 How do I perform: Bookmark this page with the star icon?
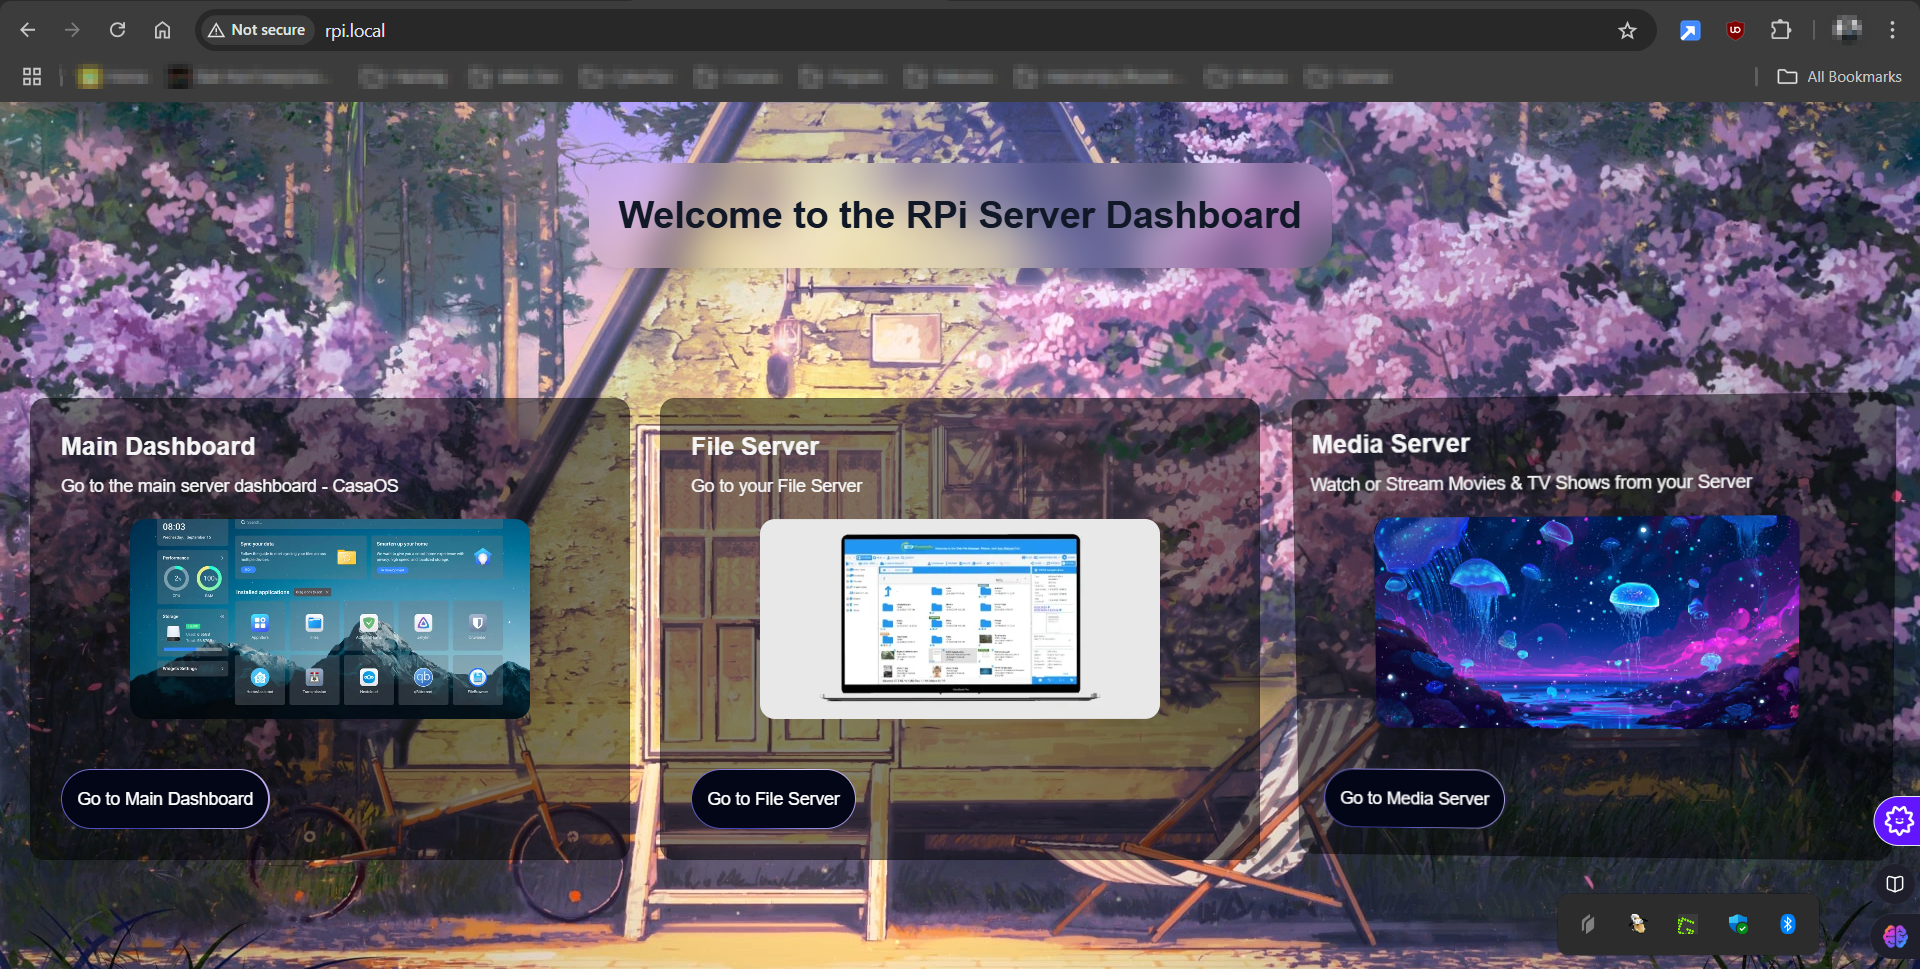point(1627,30)
